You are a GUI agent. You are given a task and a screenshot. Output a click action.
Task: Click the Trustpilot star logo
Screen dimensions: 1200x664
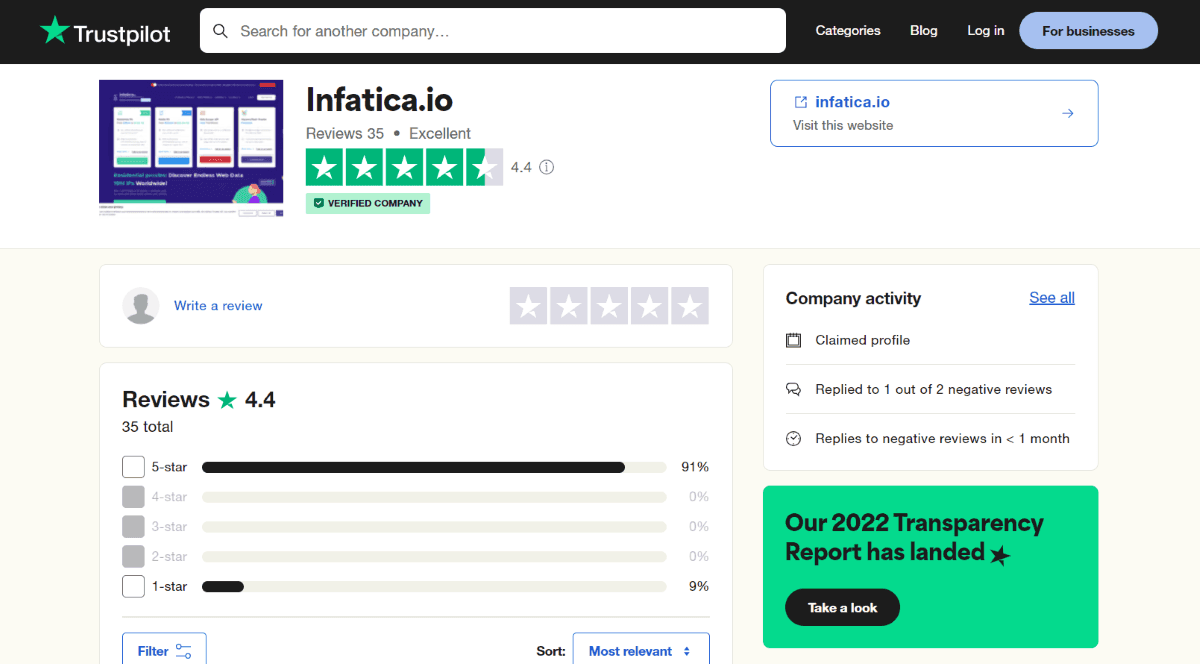tap(54, 30)
